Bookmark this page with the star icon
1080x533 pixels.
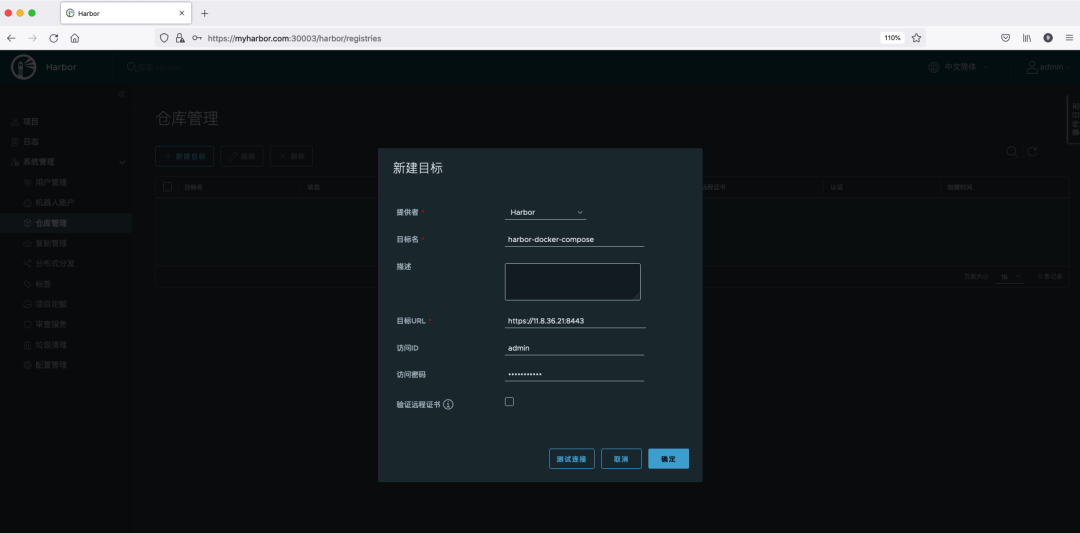[x=916, y=38]
